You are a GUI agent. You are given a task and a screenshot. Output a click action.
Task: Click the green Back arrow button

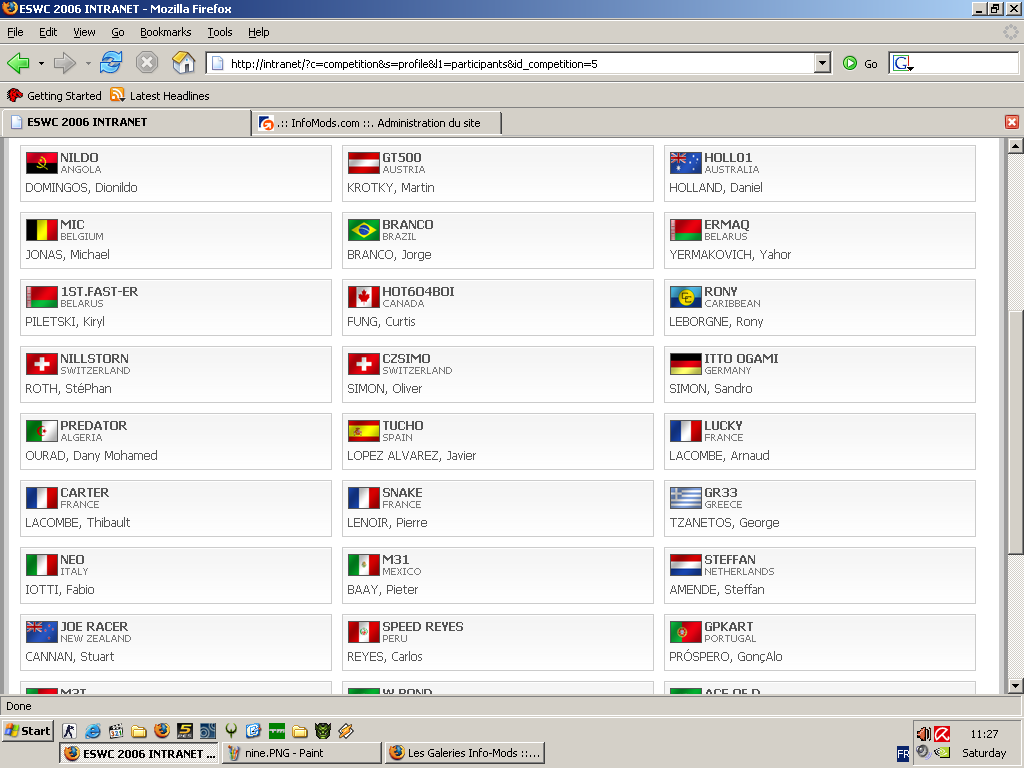[x=18, y=63]
